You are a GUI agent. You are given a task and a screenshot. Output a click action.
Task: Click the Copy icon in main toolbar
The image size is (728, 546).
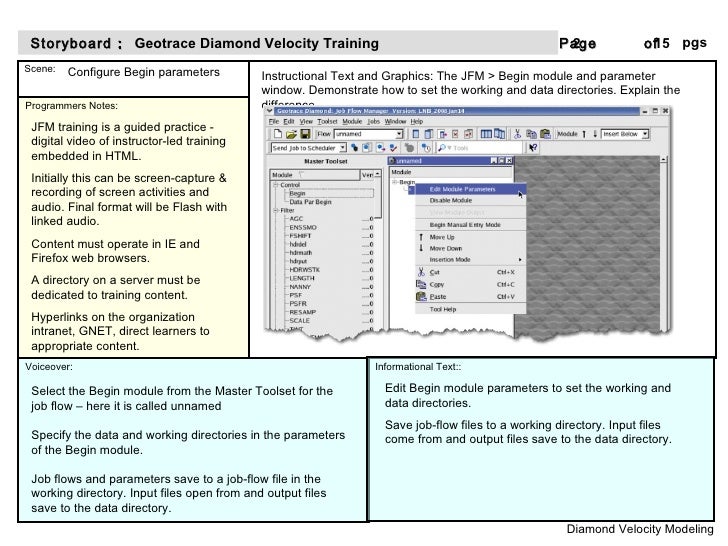(x=531, y=134)
